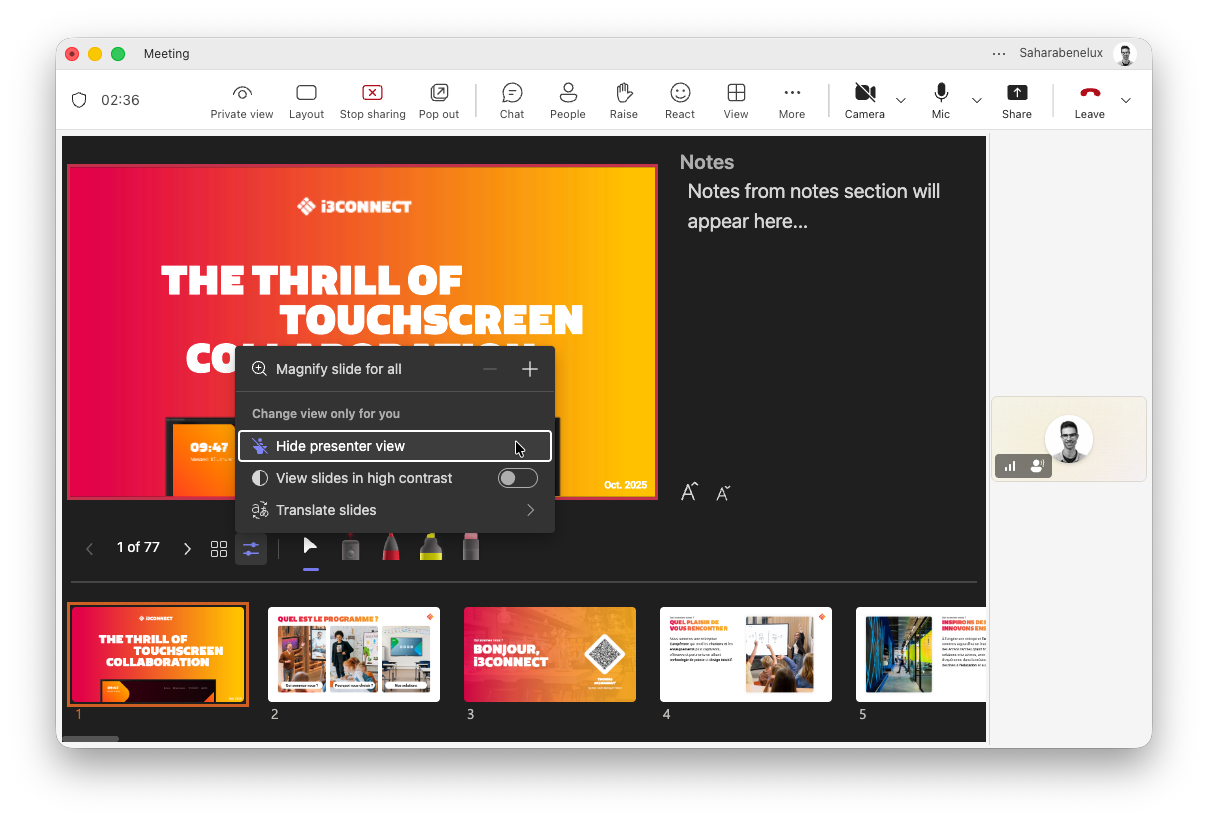Viewport: 1208px width, 822px height.
Task: Open the React emoji menu
Action: click(680, 100)
